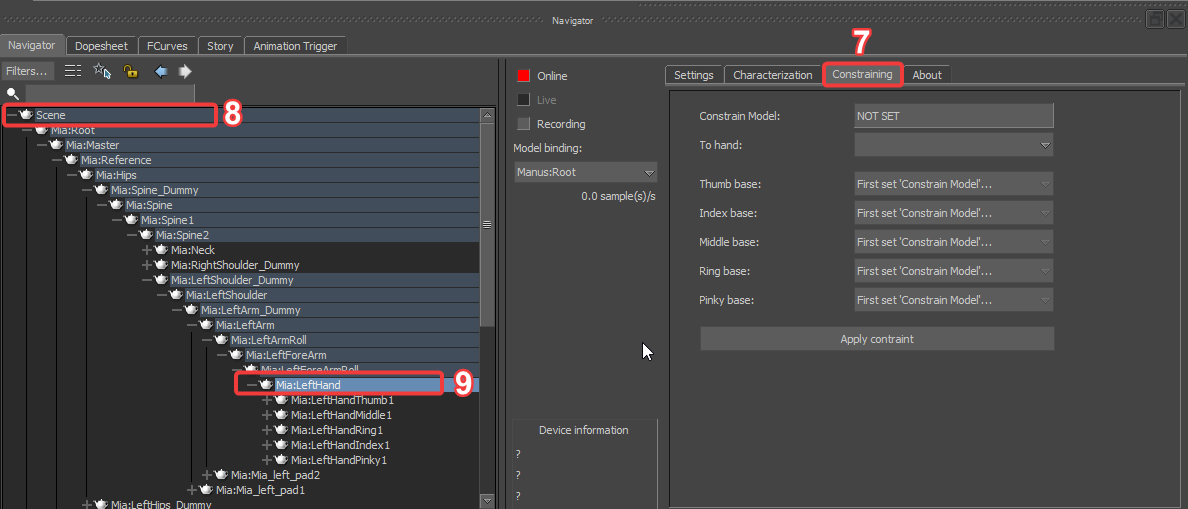The height and width of the screenshot is (509, 1188).
Task: Click the magnifier search icon
Action: 13,93
